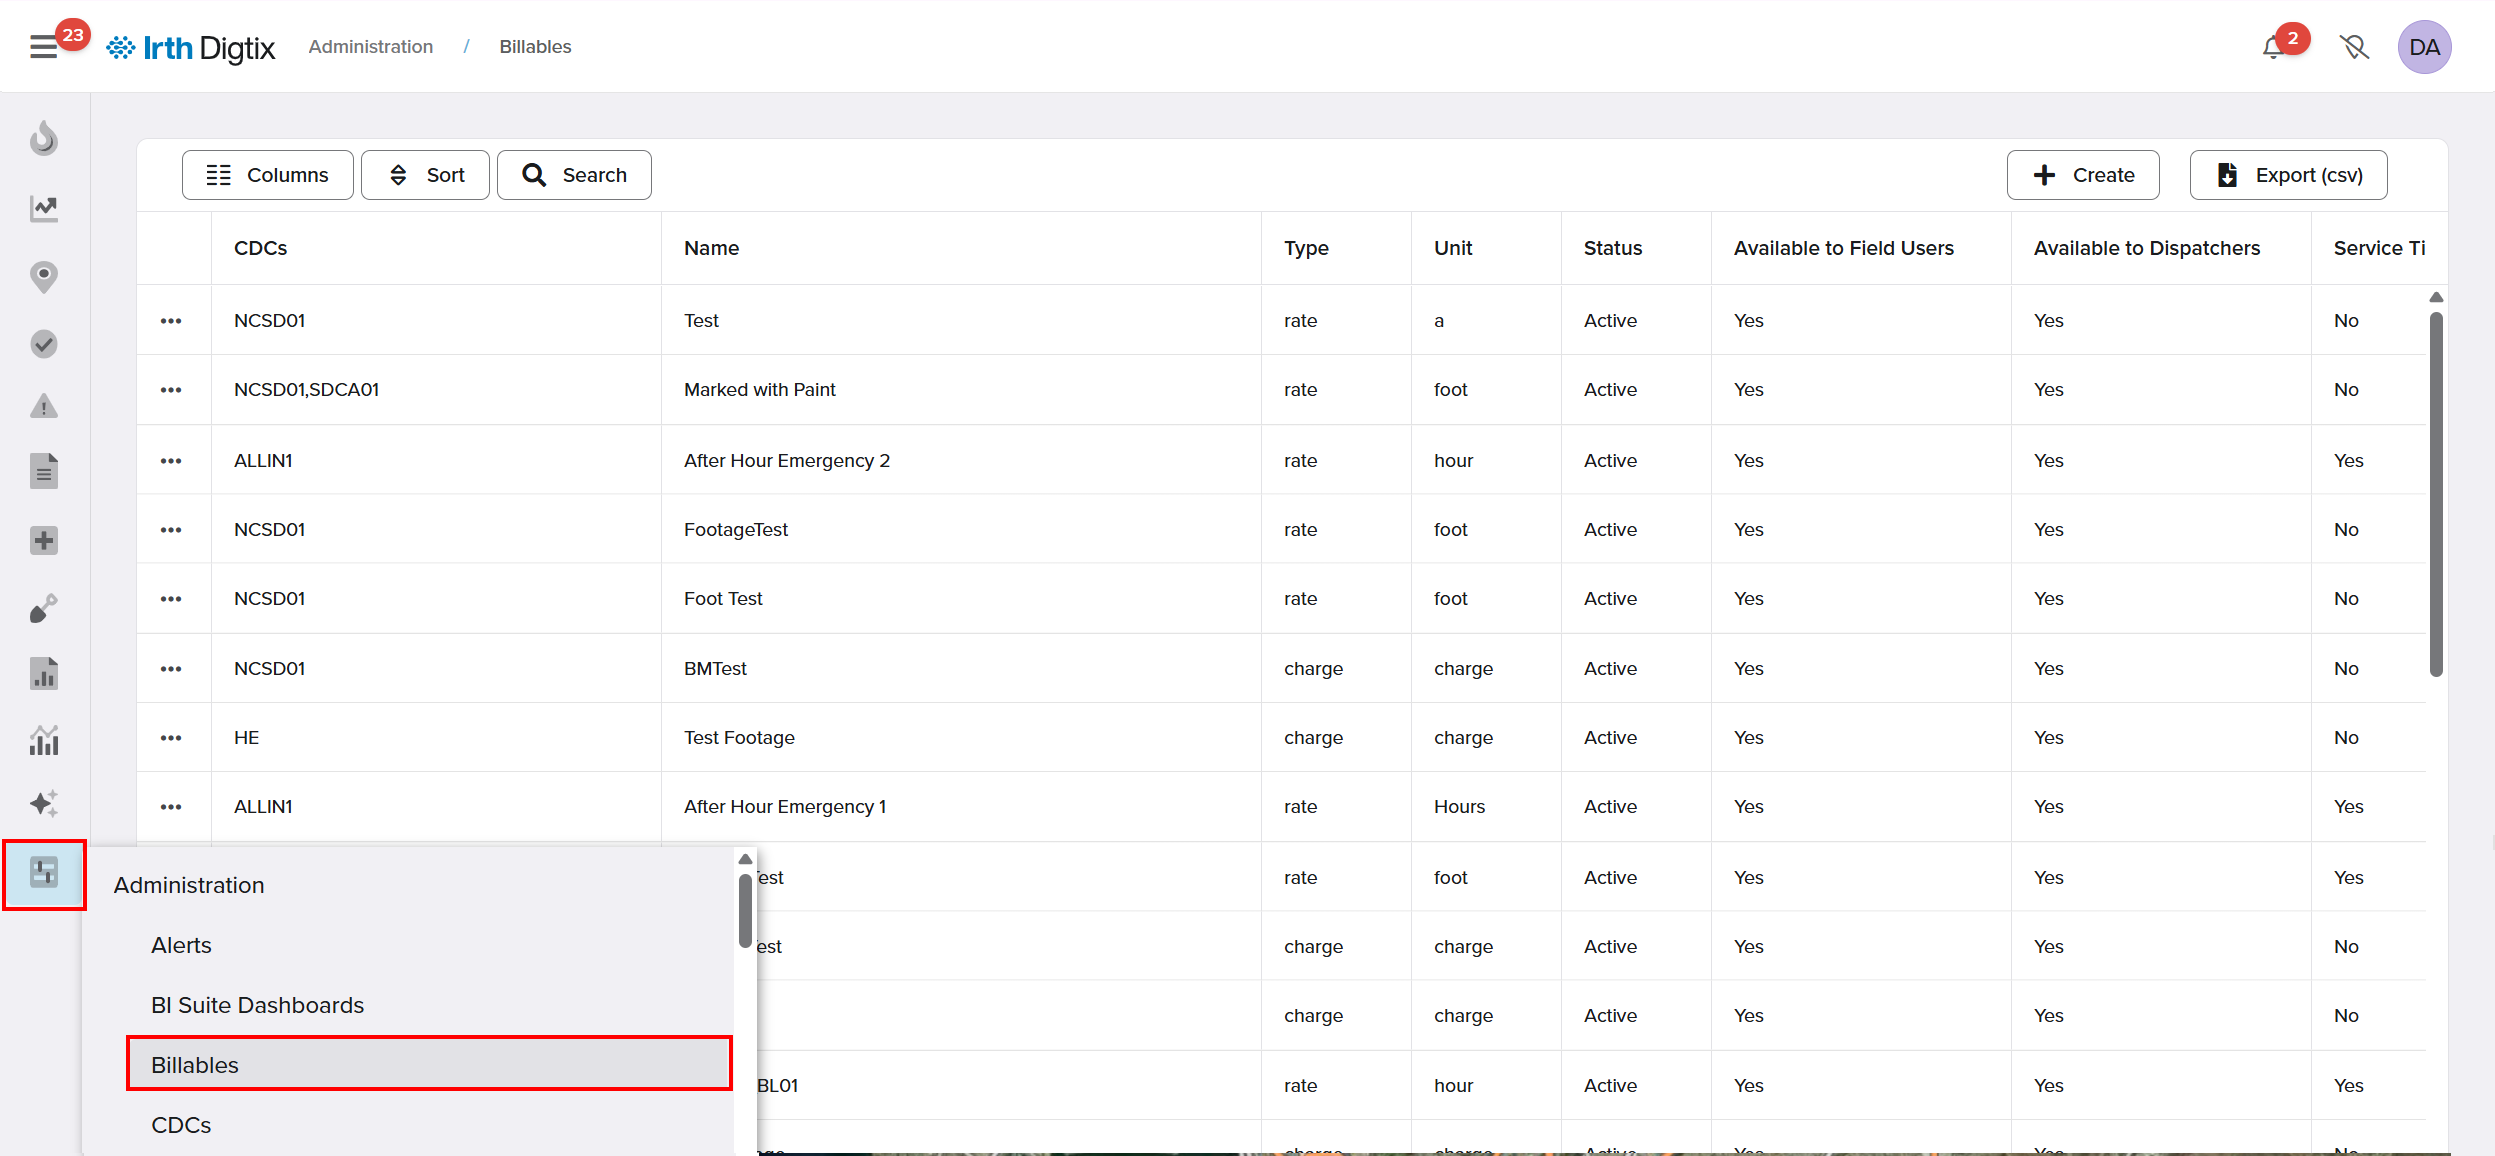The image size is (2495, 1156).
Task: Open row actions for Marked with Paint
Action: tap(171, 390)
